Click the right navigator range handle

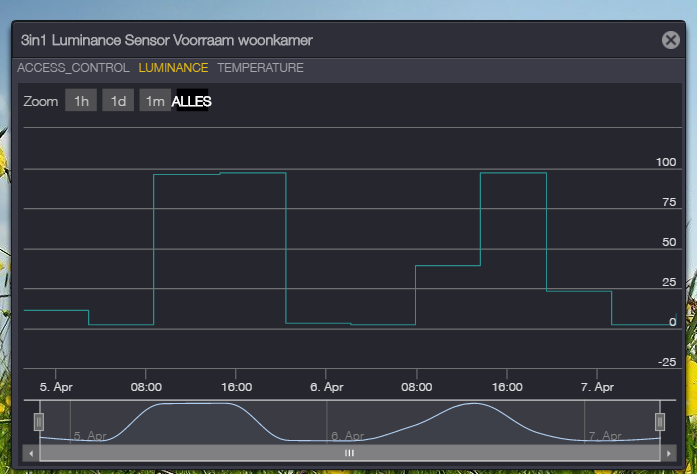(x=659, y=422)
